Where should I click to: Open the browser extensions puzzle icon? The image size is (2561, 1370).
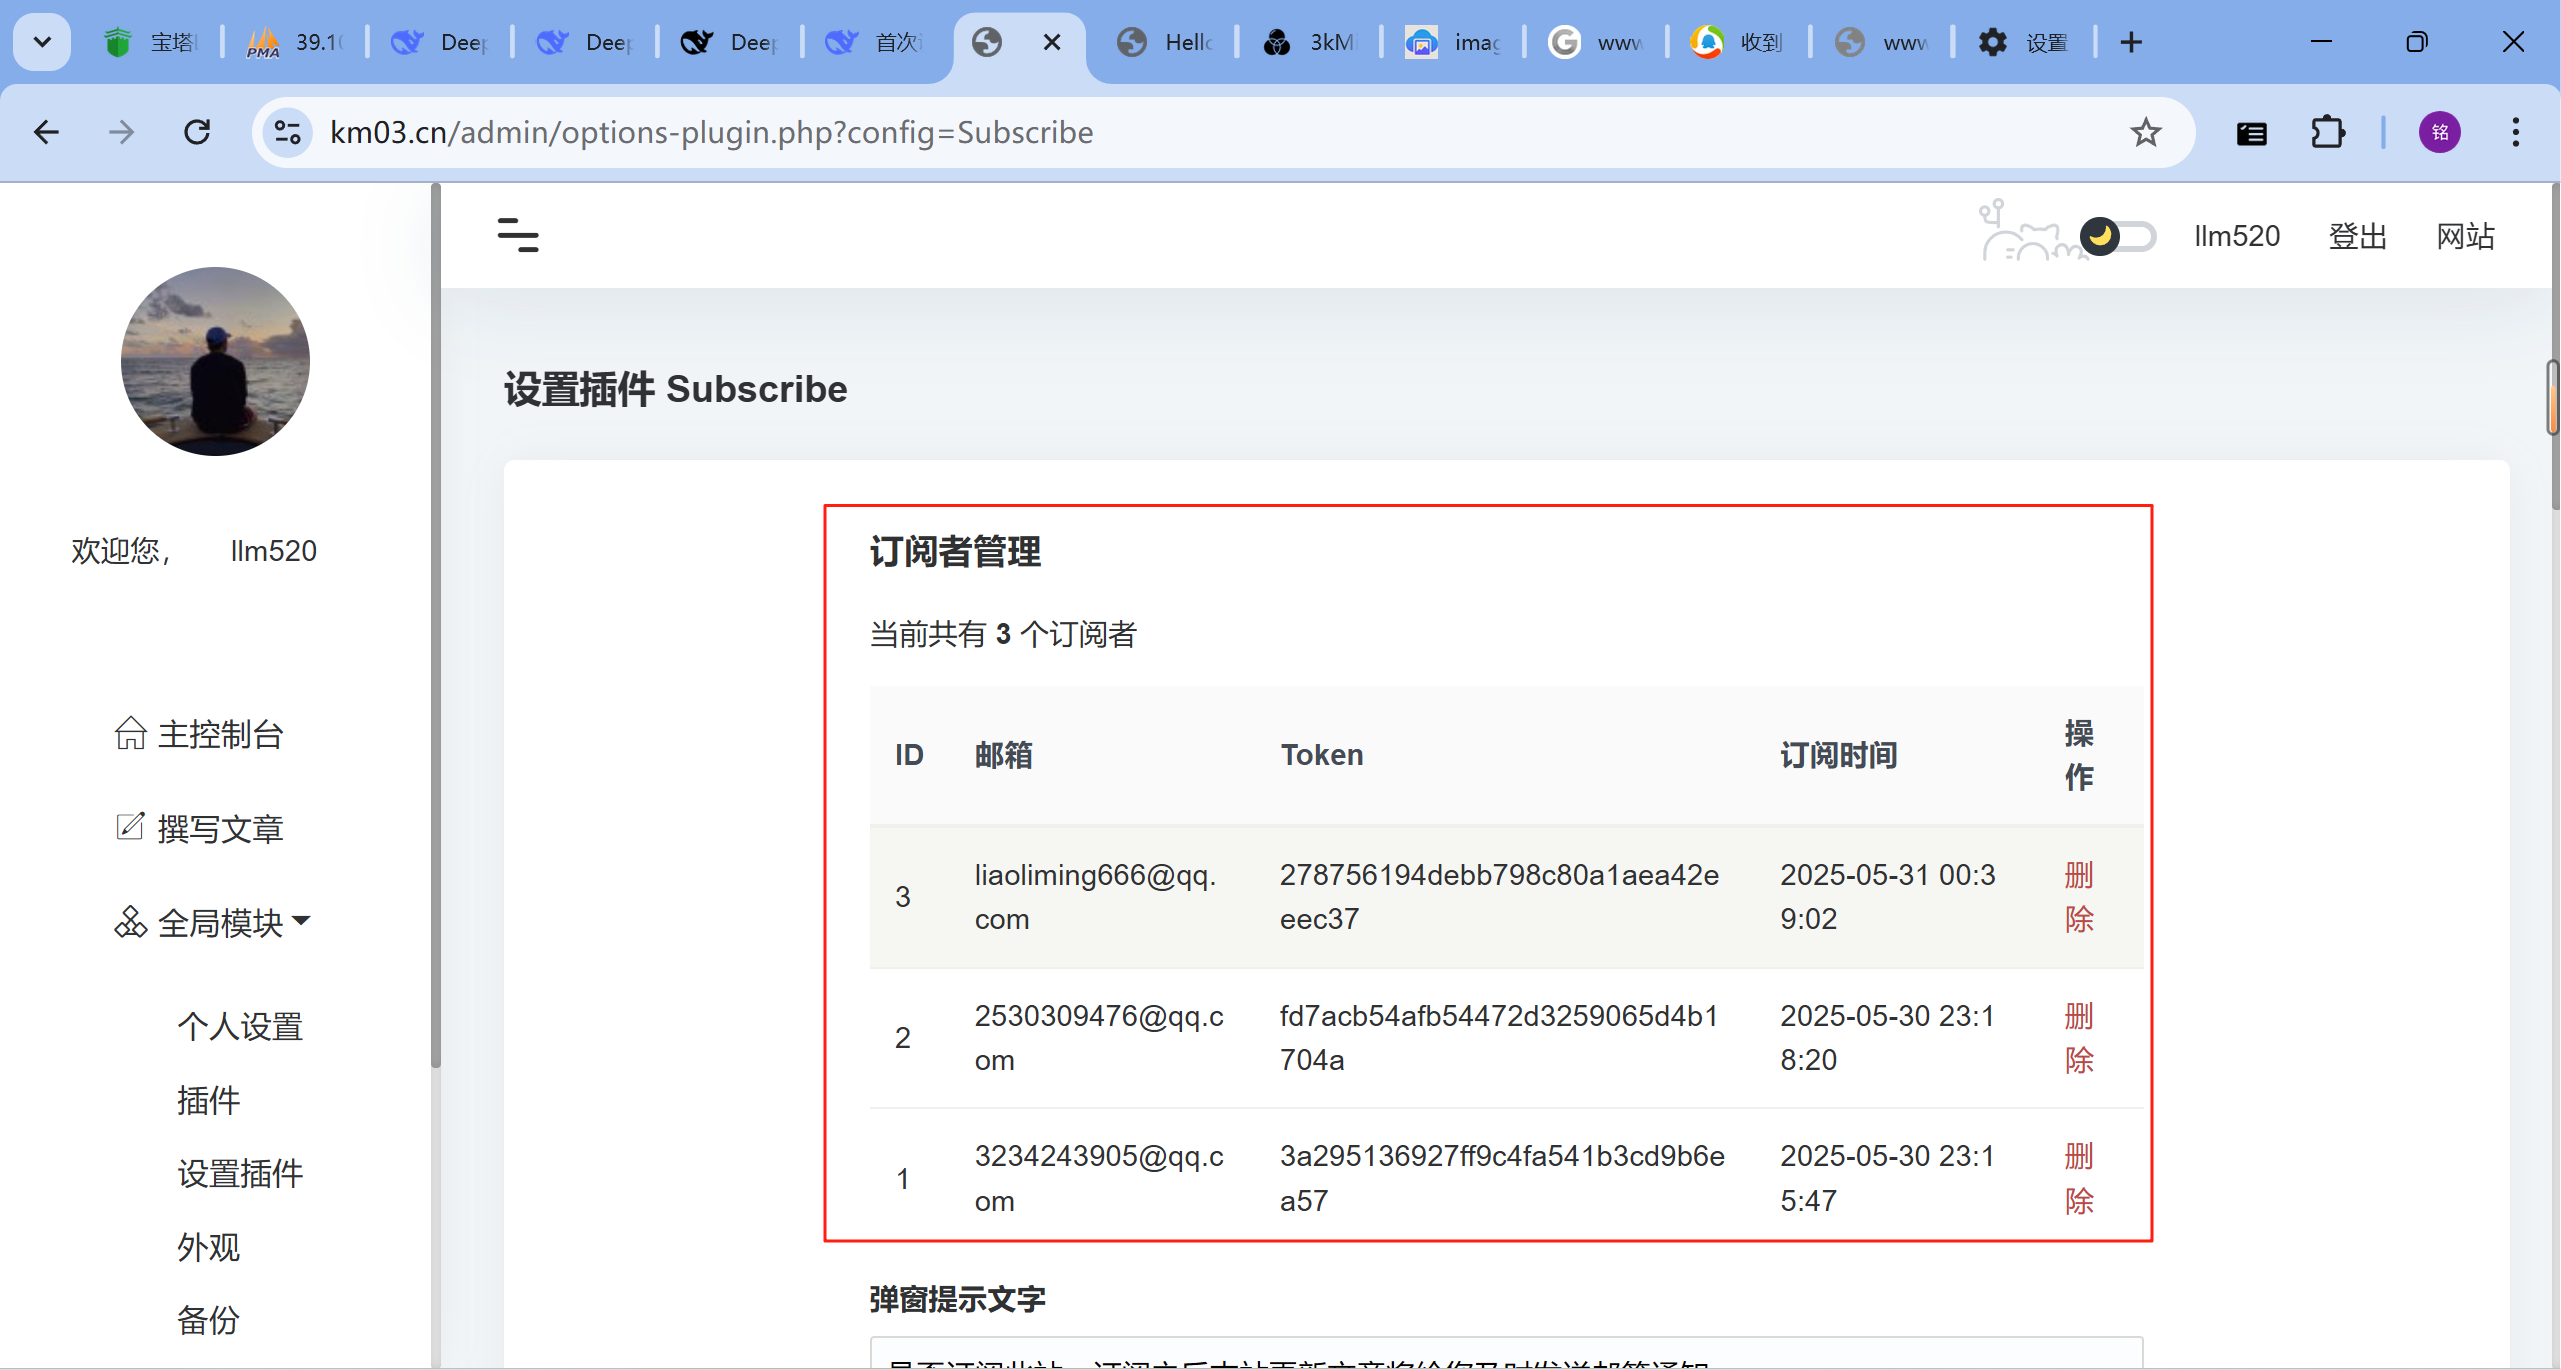pyautogui.click(x=2327, y=132)
